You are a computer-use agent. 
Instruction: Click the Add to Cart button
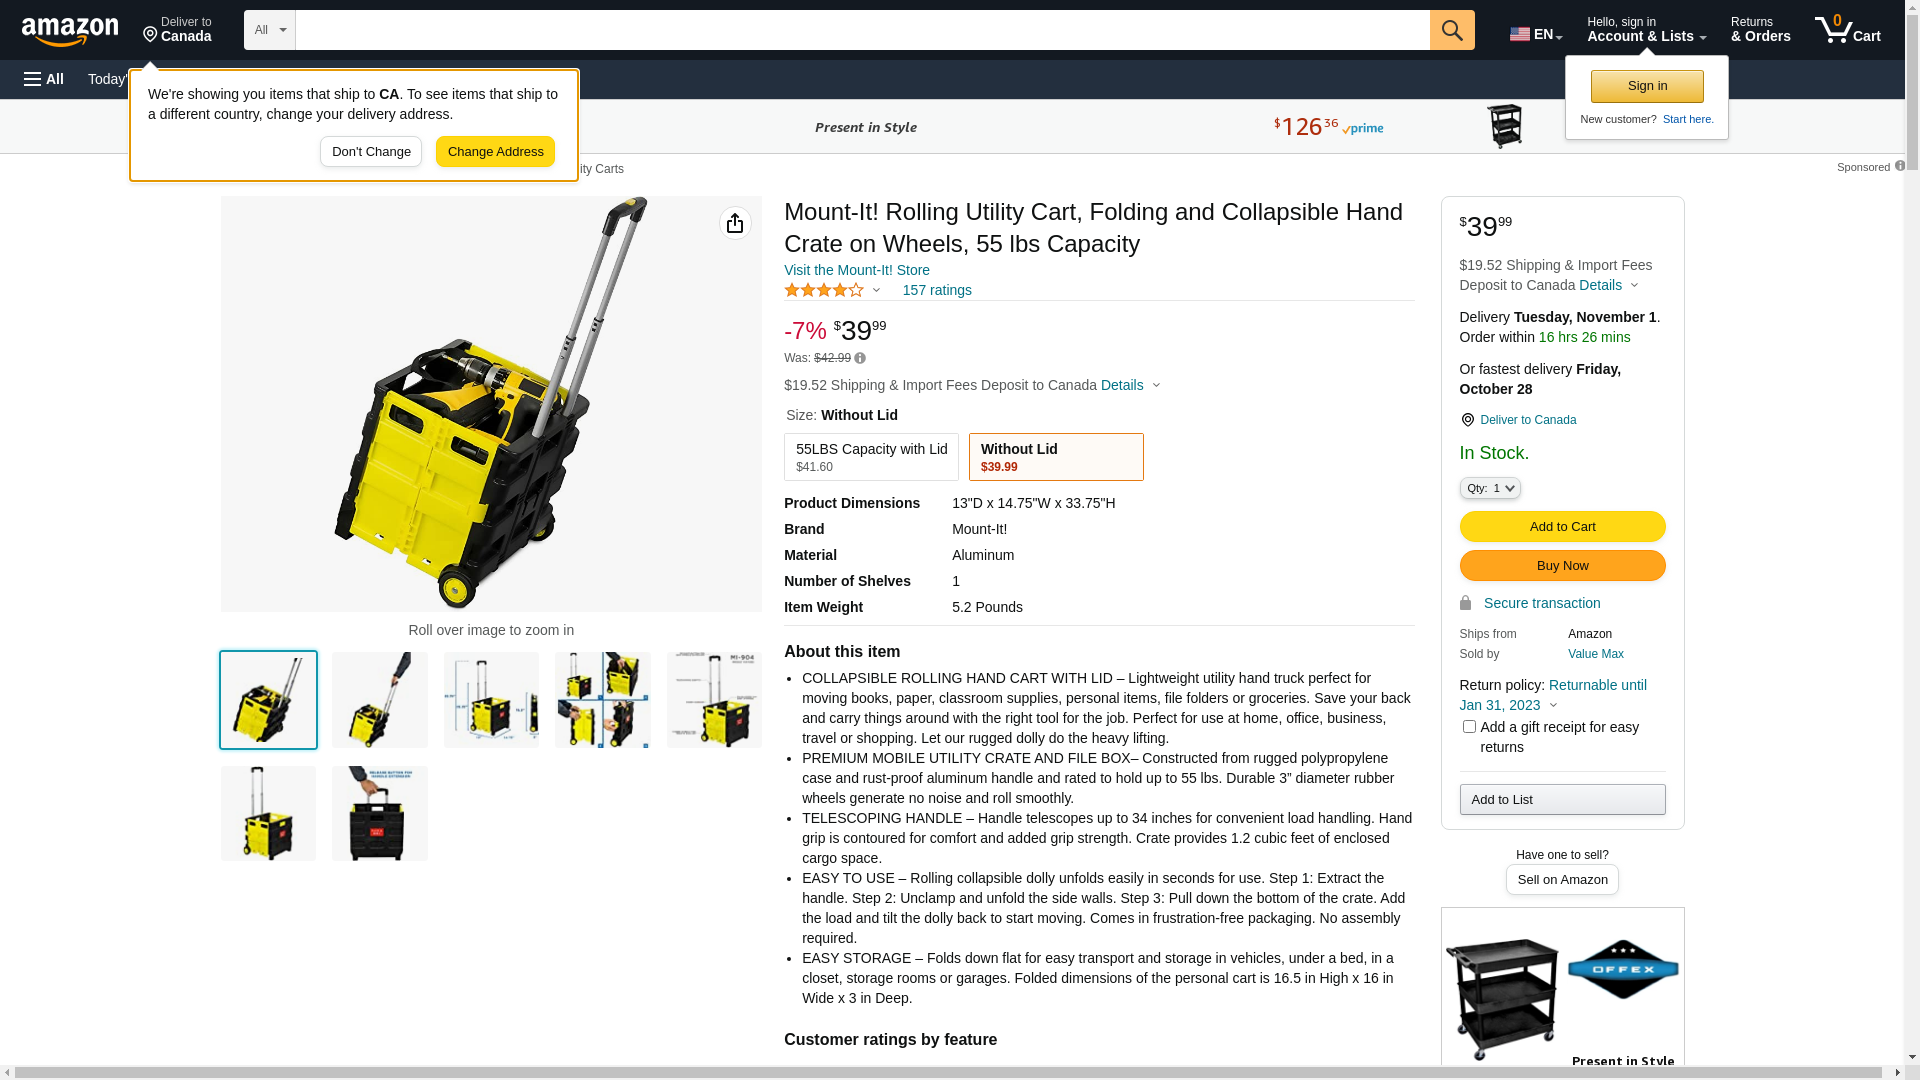point(1562,527)
